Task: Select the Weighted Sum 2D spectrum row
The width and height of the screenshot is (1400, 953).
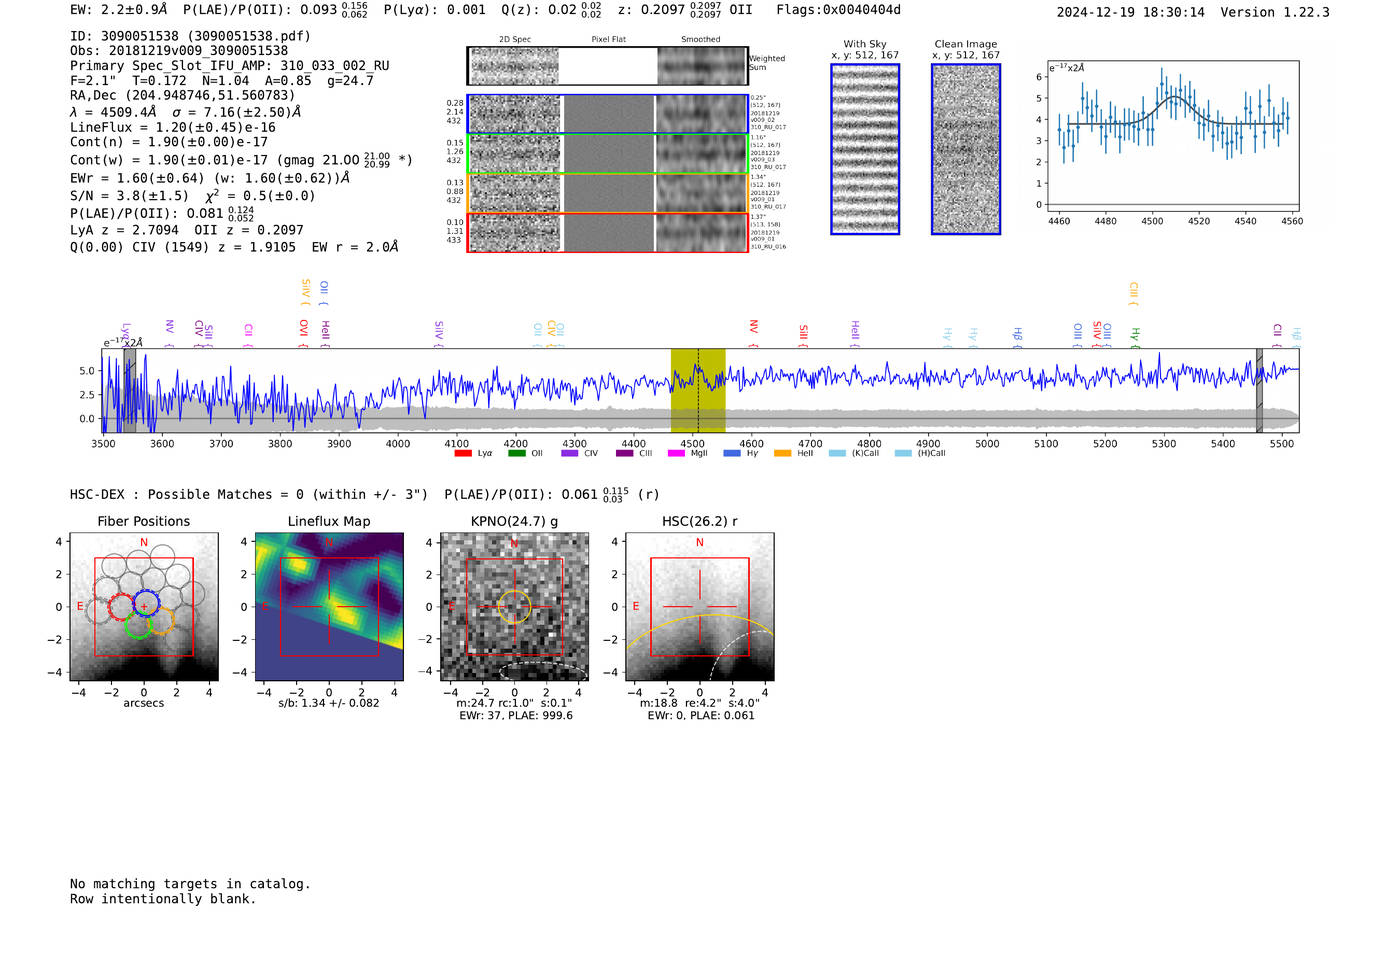Action: (607, 66)
